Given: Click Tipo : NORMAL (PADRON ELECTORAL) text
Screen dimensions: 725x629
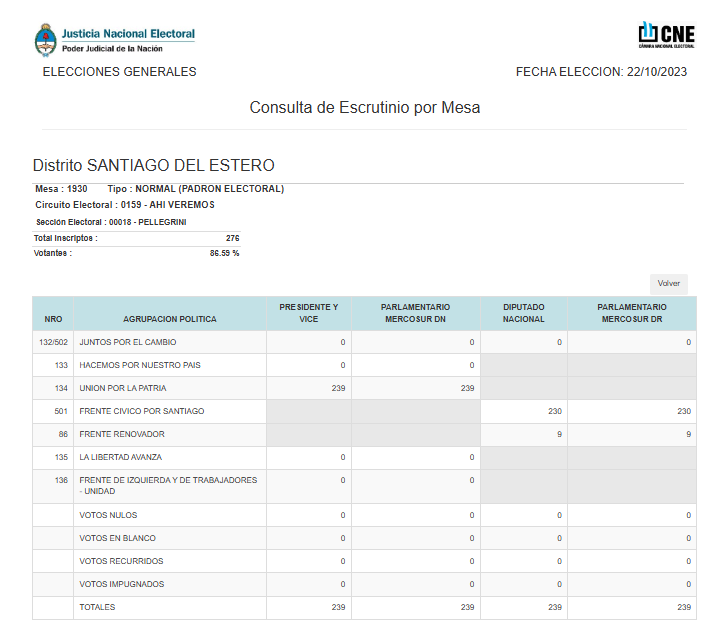Looking at the screenshot, I should [x=196, y=189].
